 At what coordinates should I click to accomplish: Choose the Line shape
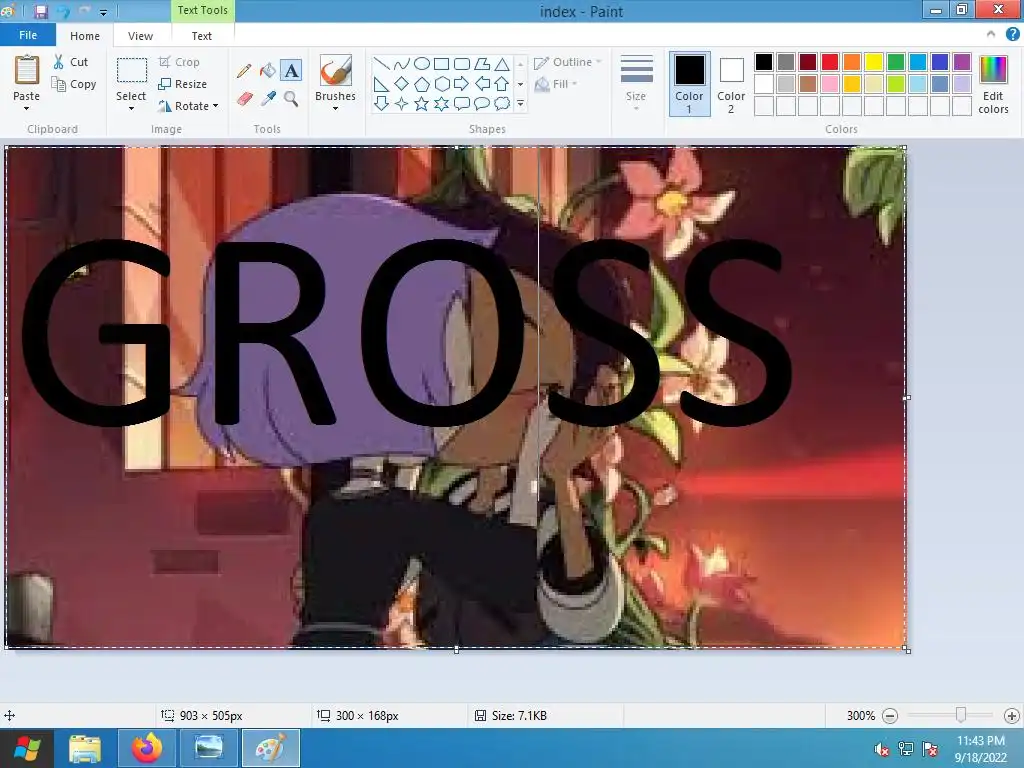click(x=381, y=64)
